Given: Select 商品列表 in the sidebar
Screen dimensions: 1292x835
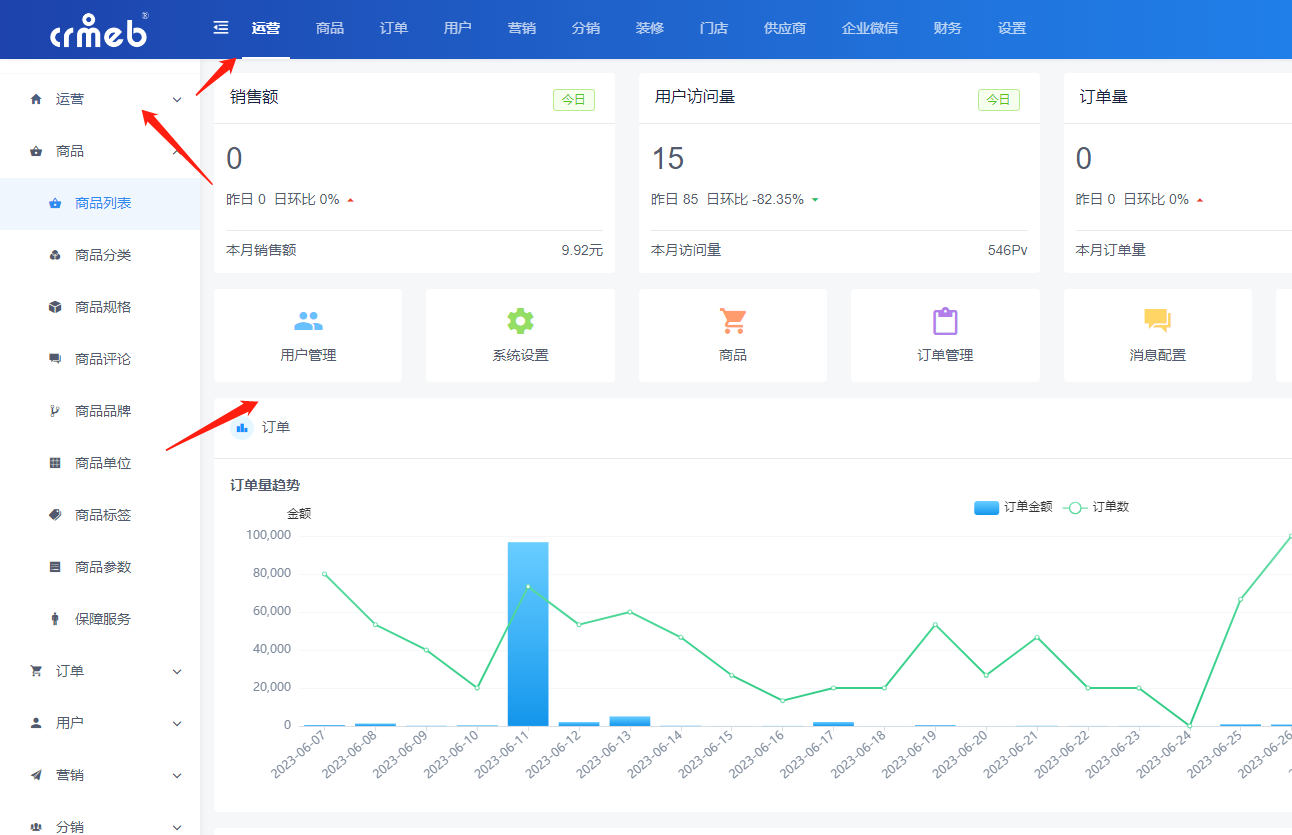Looking at the screenshot, I should (100, 203).
